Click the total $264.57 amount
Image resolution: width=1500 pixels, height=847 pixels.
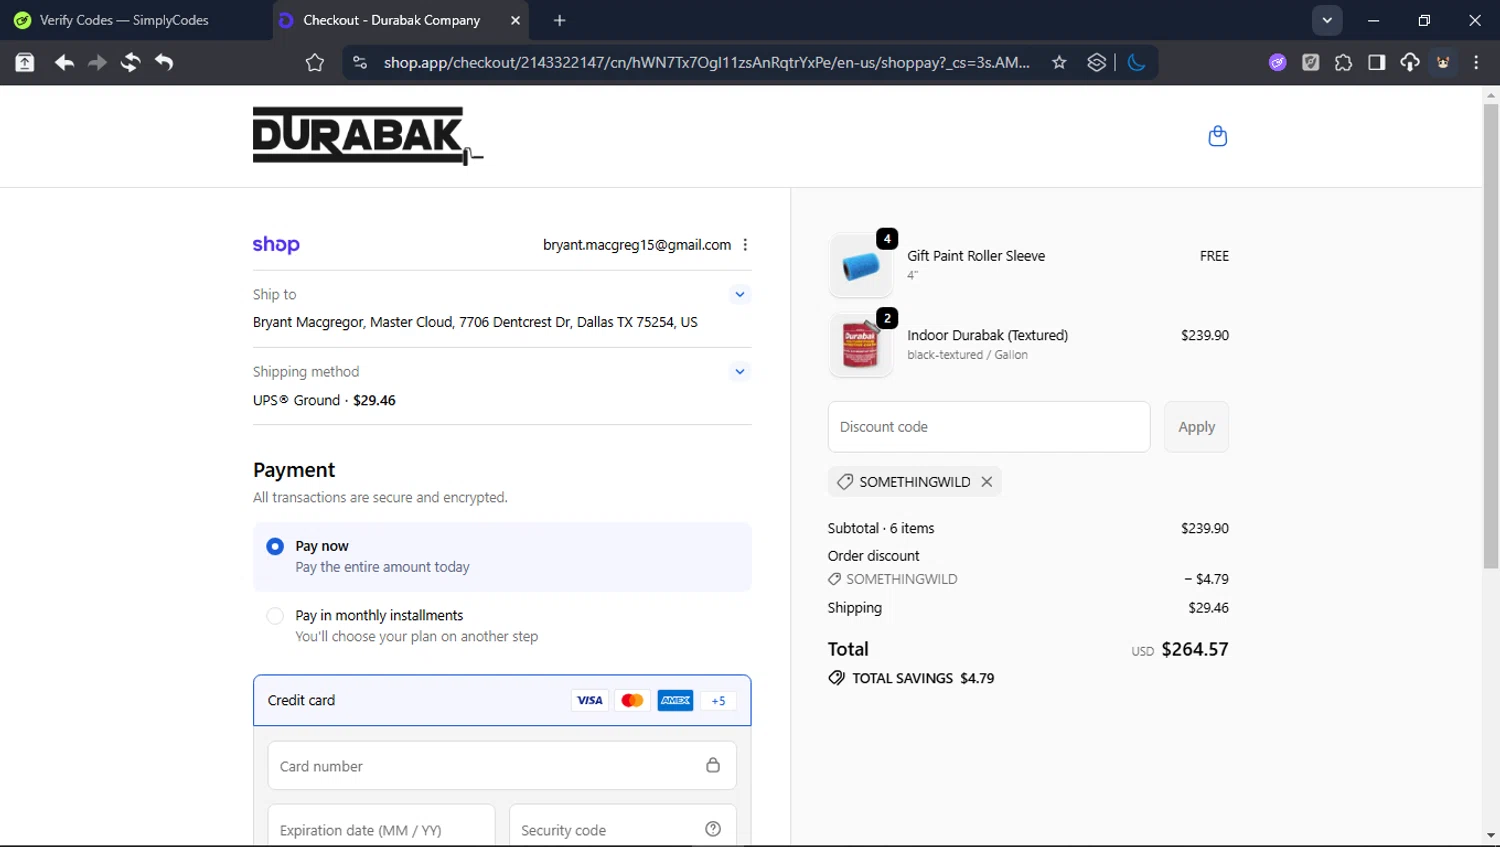pos(1195,649)
